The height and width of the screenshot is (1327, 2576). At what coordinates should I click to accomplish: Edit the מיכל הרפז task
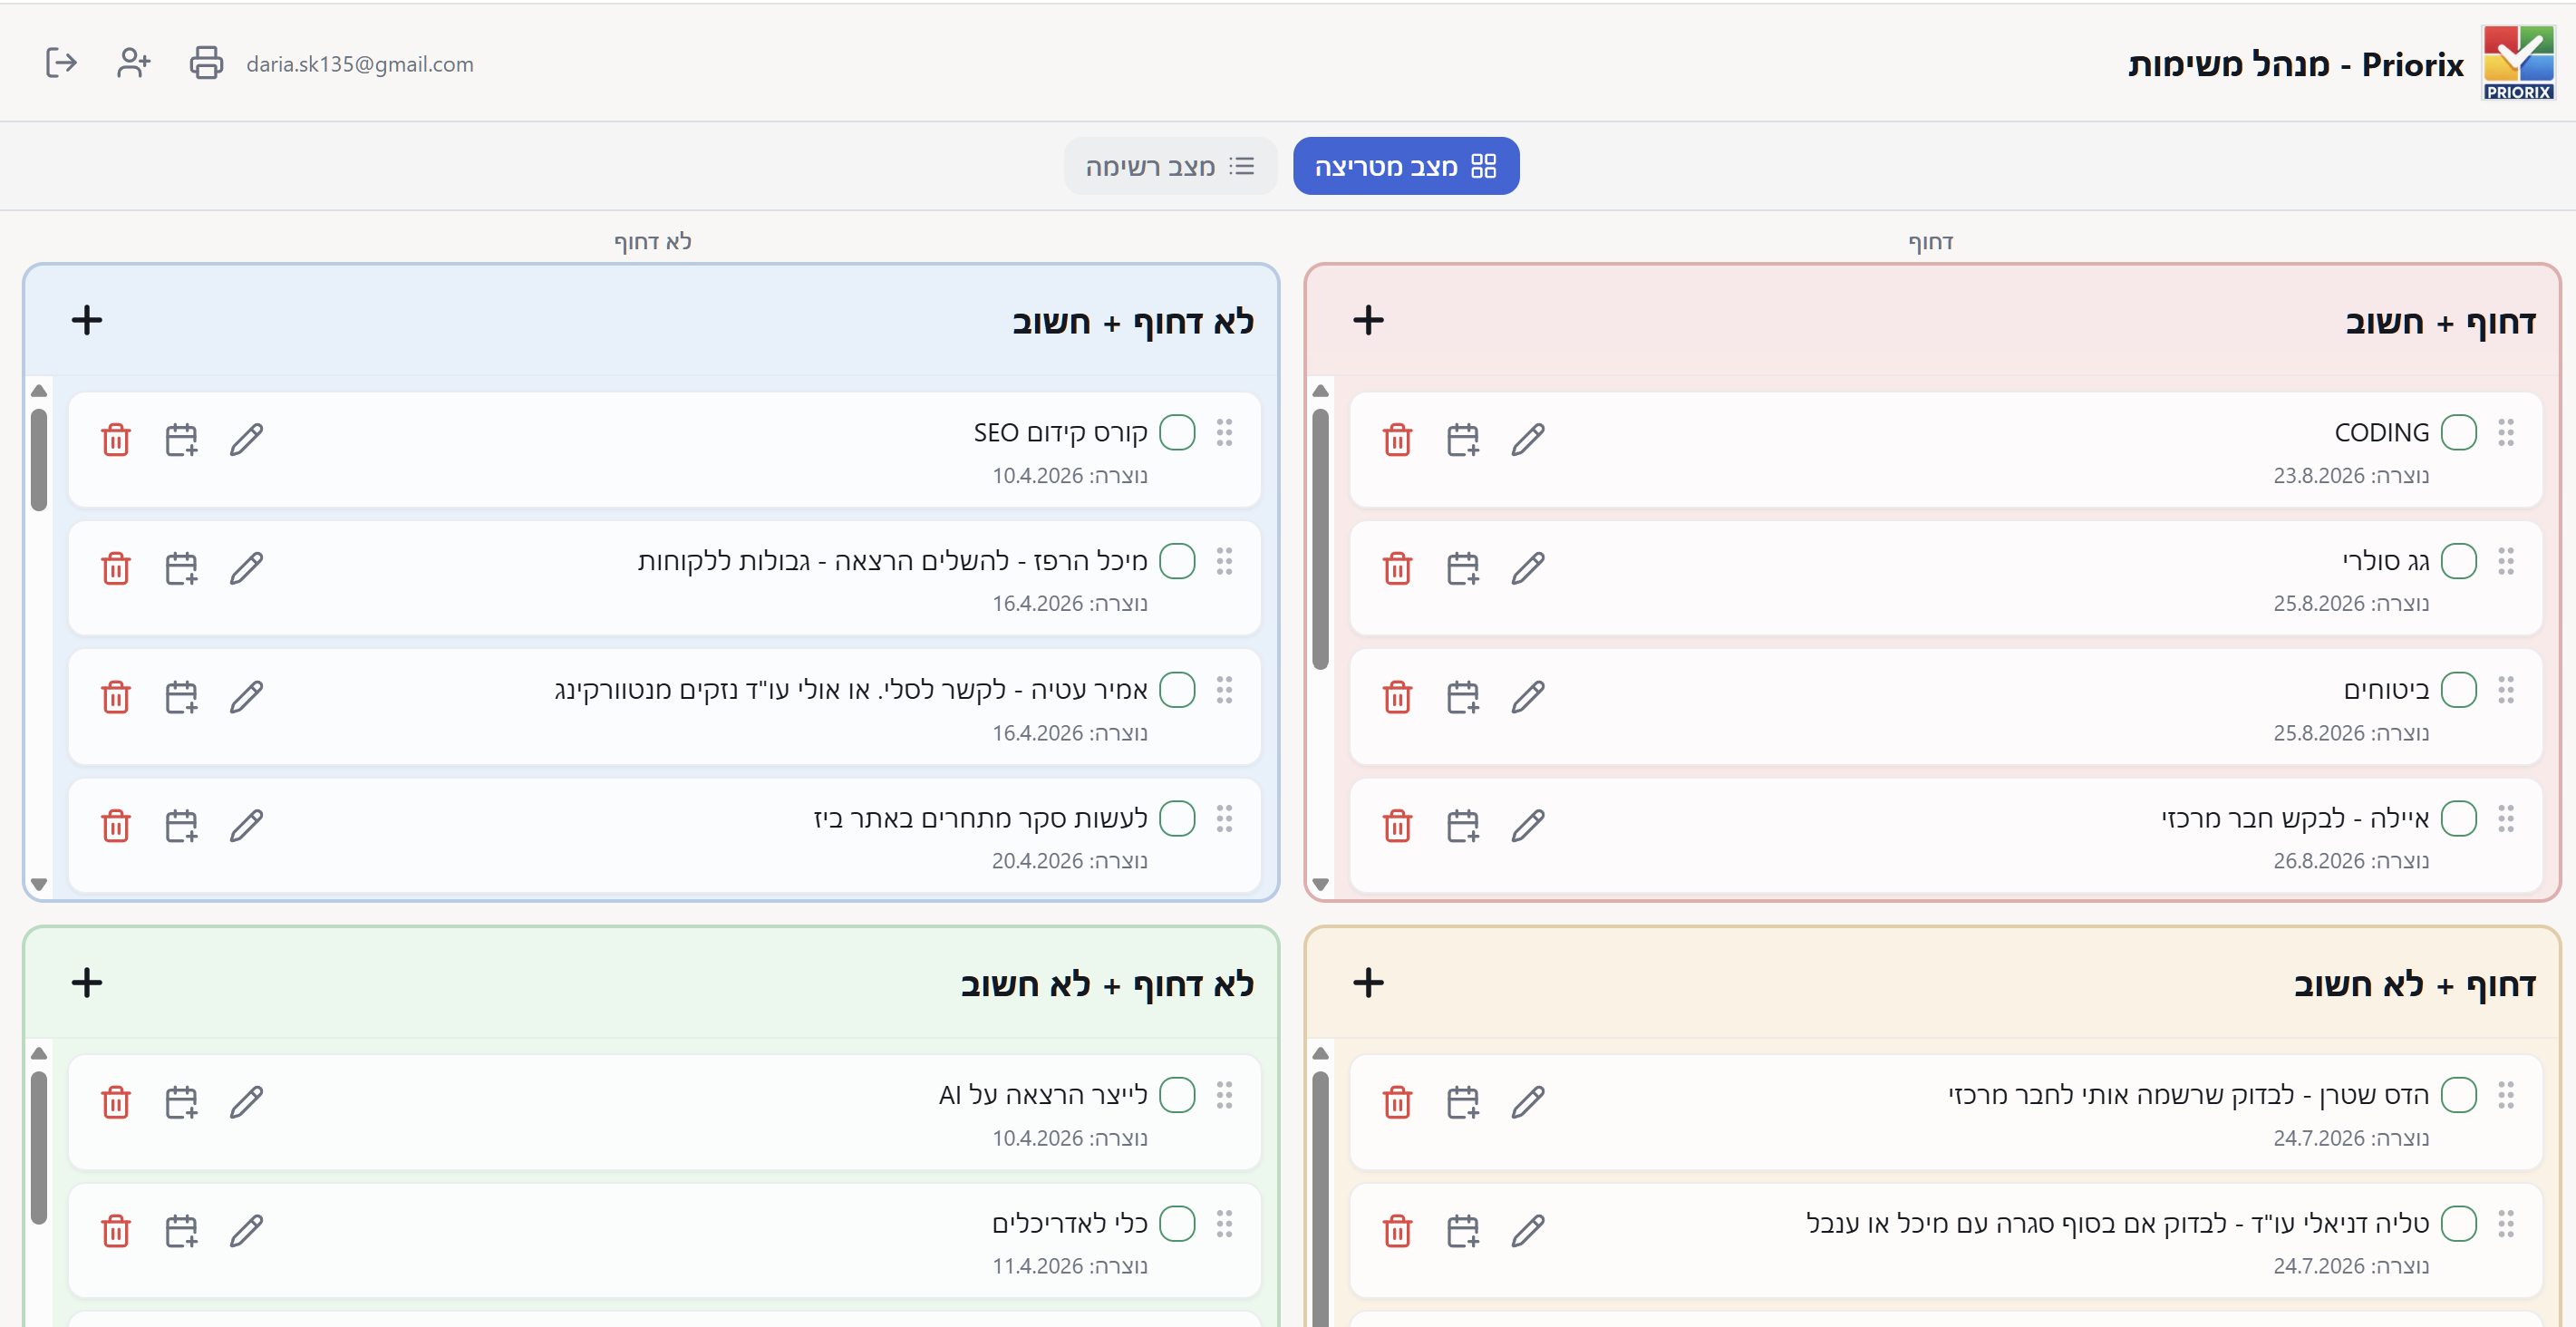(246, 568)
